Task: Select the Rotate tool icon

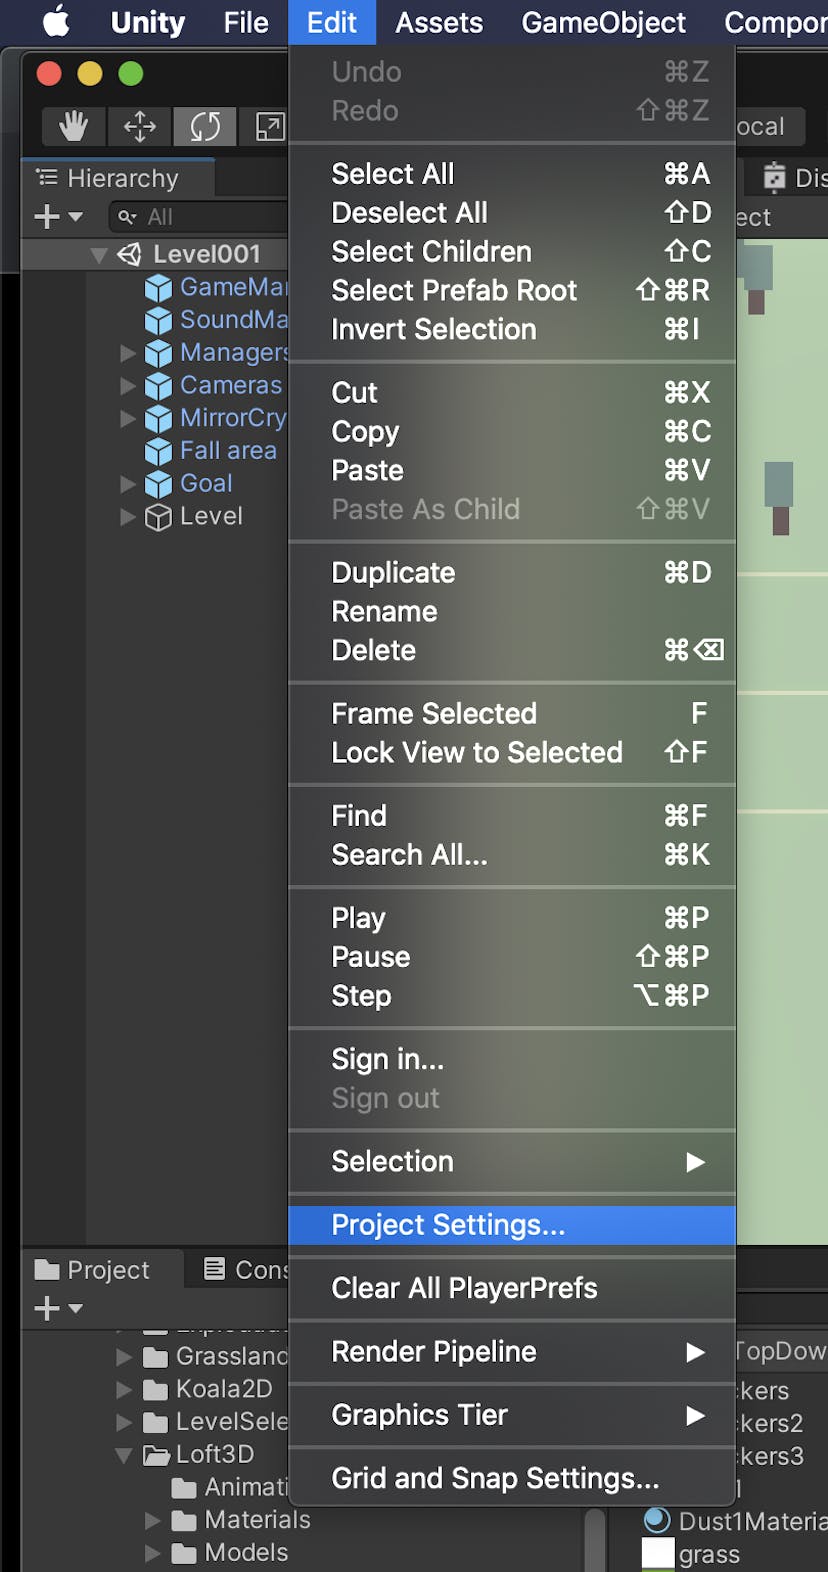Action: click(205, 126)
